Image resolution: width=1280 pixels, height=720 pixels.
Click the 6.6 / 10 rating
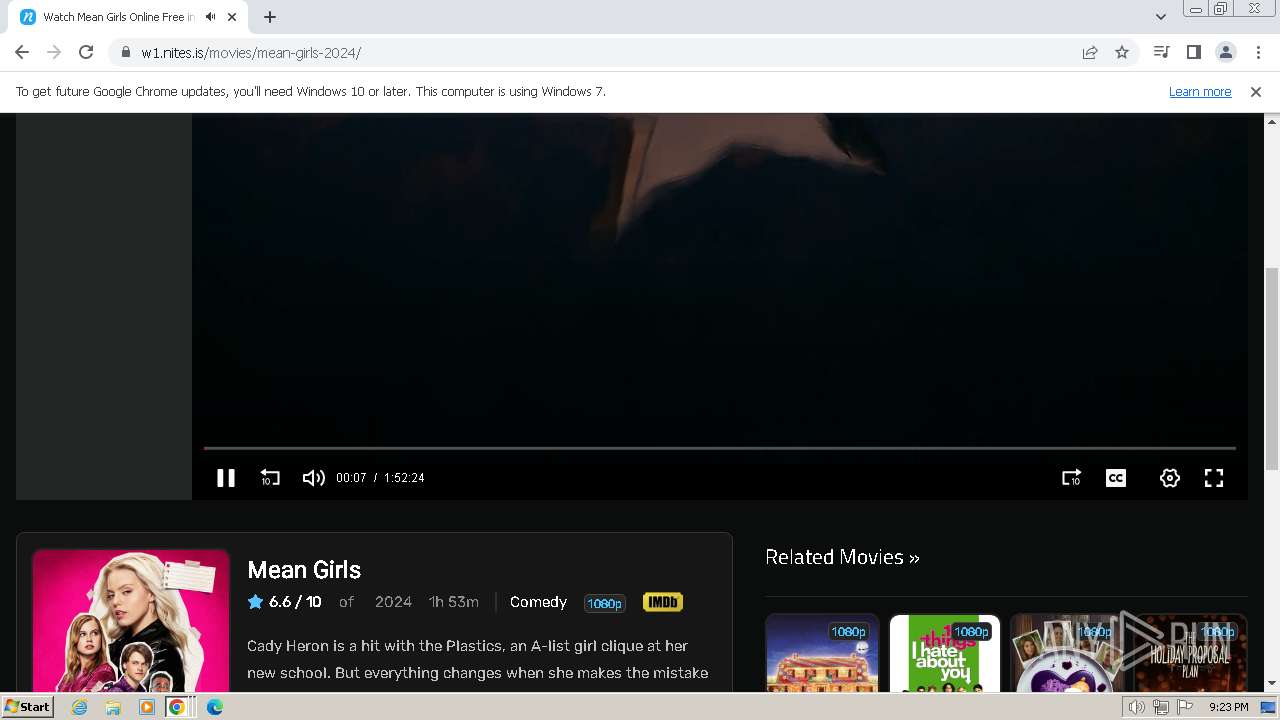tap(285, 602)
